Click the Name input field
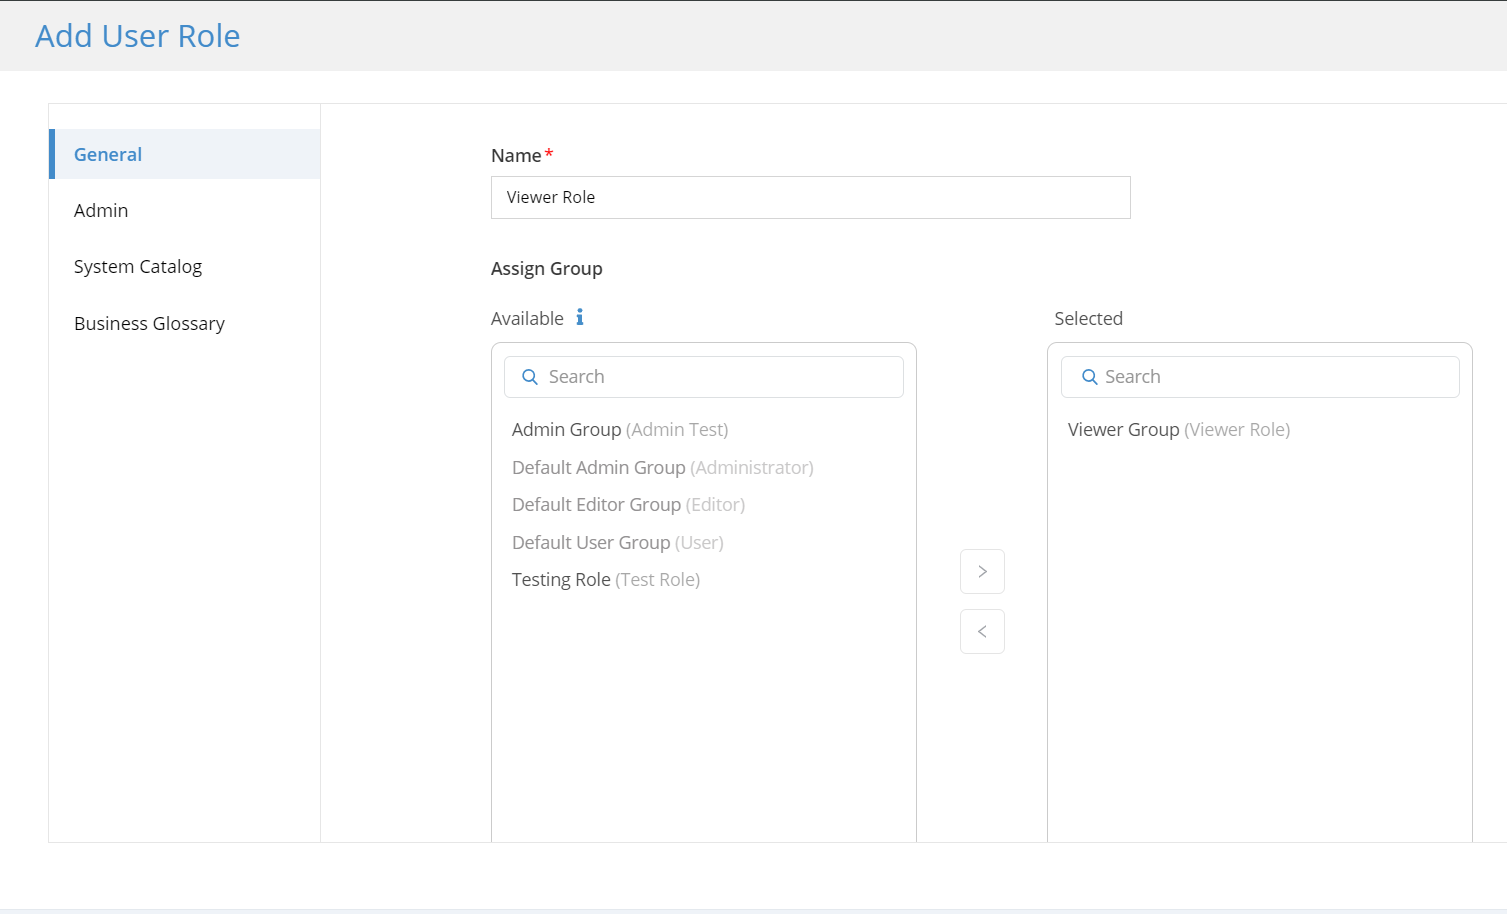The width and height of the screenshot is (1507, 914). [x=810, y=197]
